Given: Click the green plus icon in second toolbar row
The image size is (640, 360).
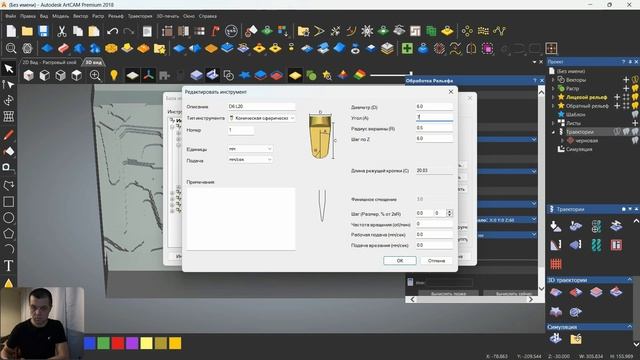Looking at the screenshot, I should tap(407, 49).
